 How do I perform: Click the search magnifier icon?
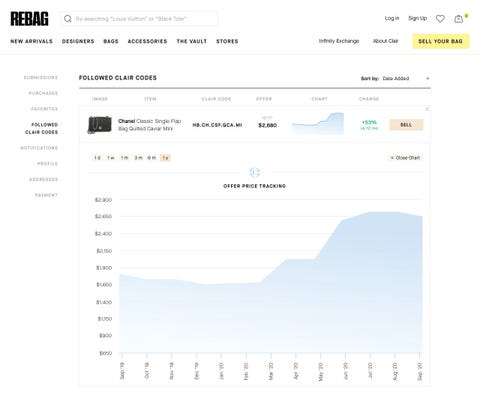(68, 19)
